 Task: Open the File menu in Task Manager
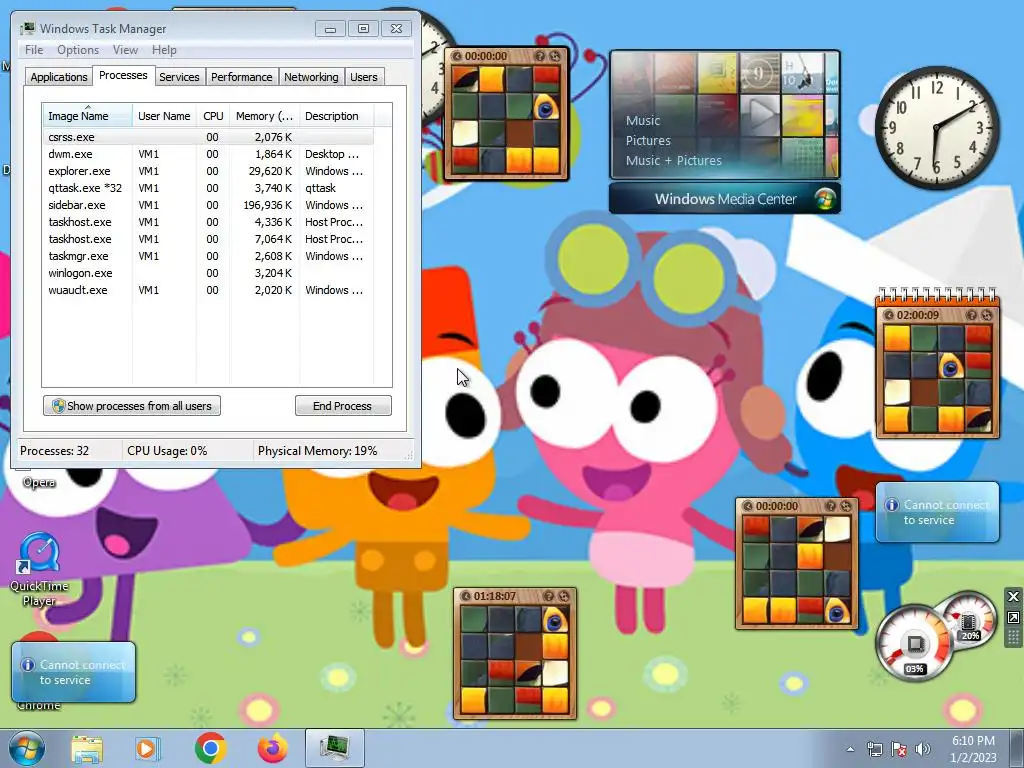click(34, 50)
